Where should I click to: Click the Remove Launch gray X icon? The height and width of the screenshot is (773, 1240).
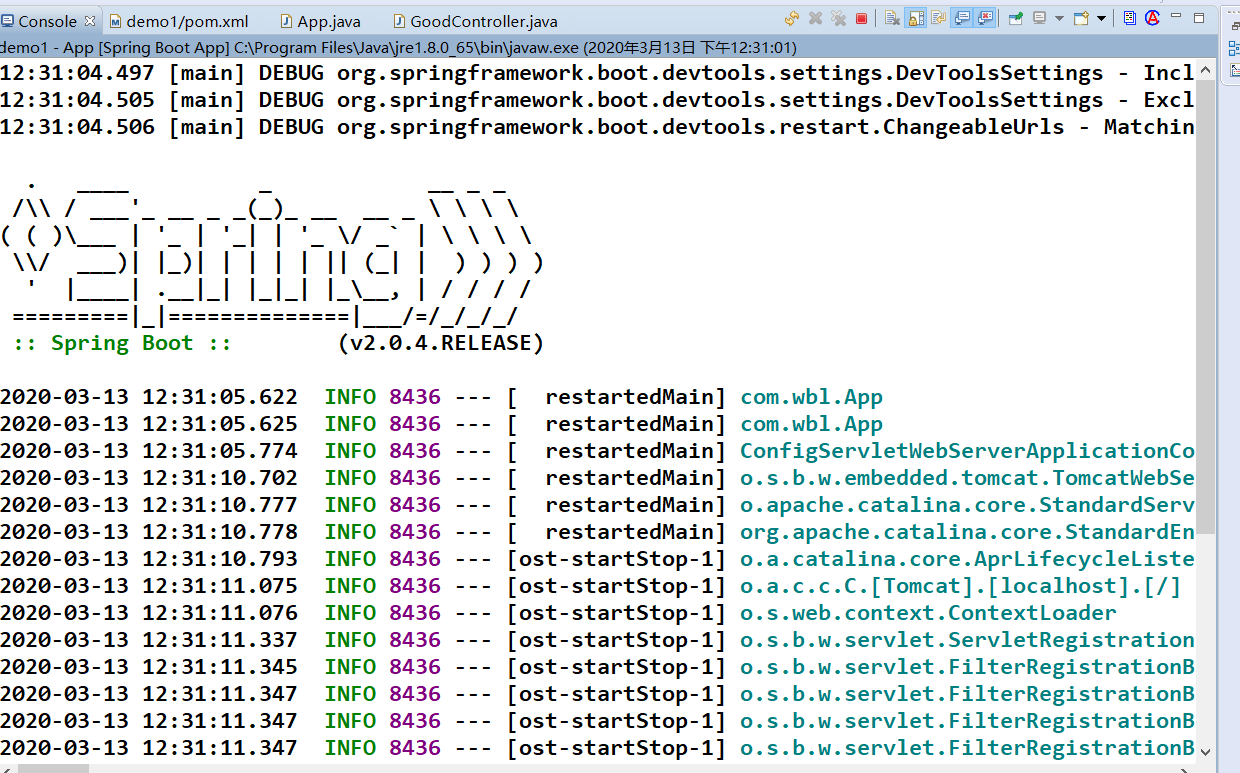(815, 18)
